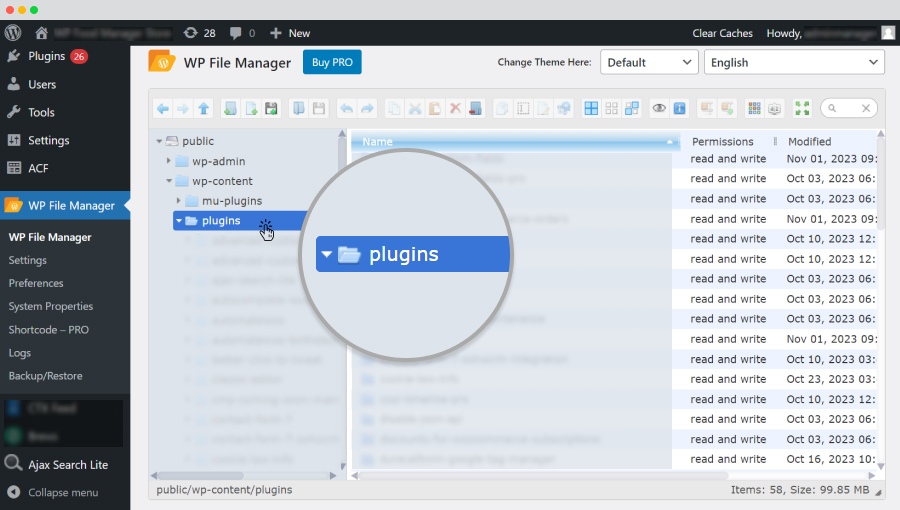This screenshot has height=510, width=900.
Task: Click the Select none gray grid icon
Action: tap(612, 108)
